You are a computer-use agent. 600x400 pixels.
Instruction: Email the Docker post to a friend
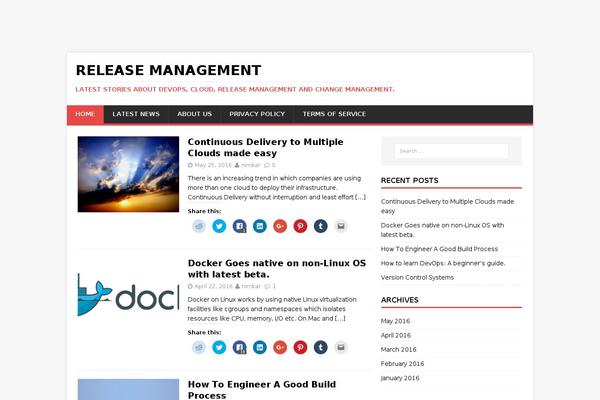341,348
